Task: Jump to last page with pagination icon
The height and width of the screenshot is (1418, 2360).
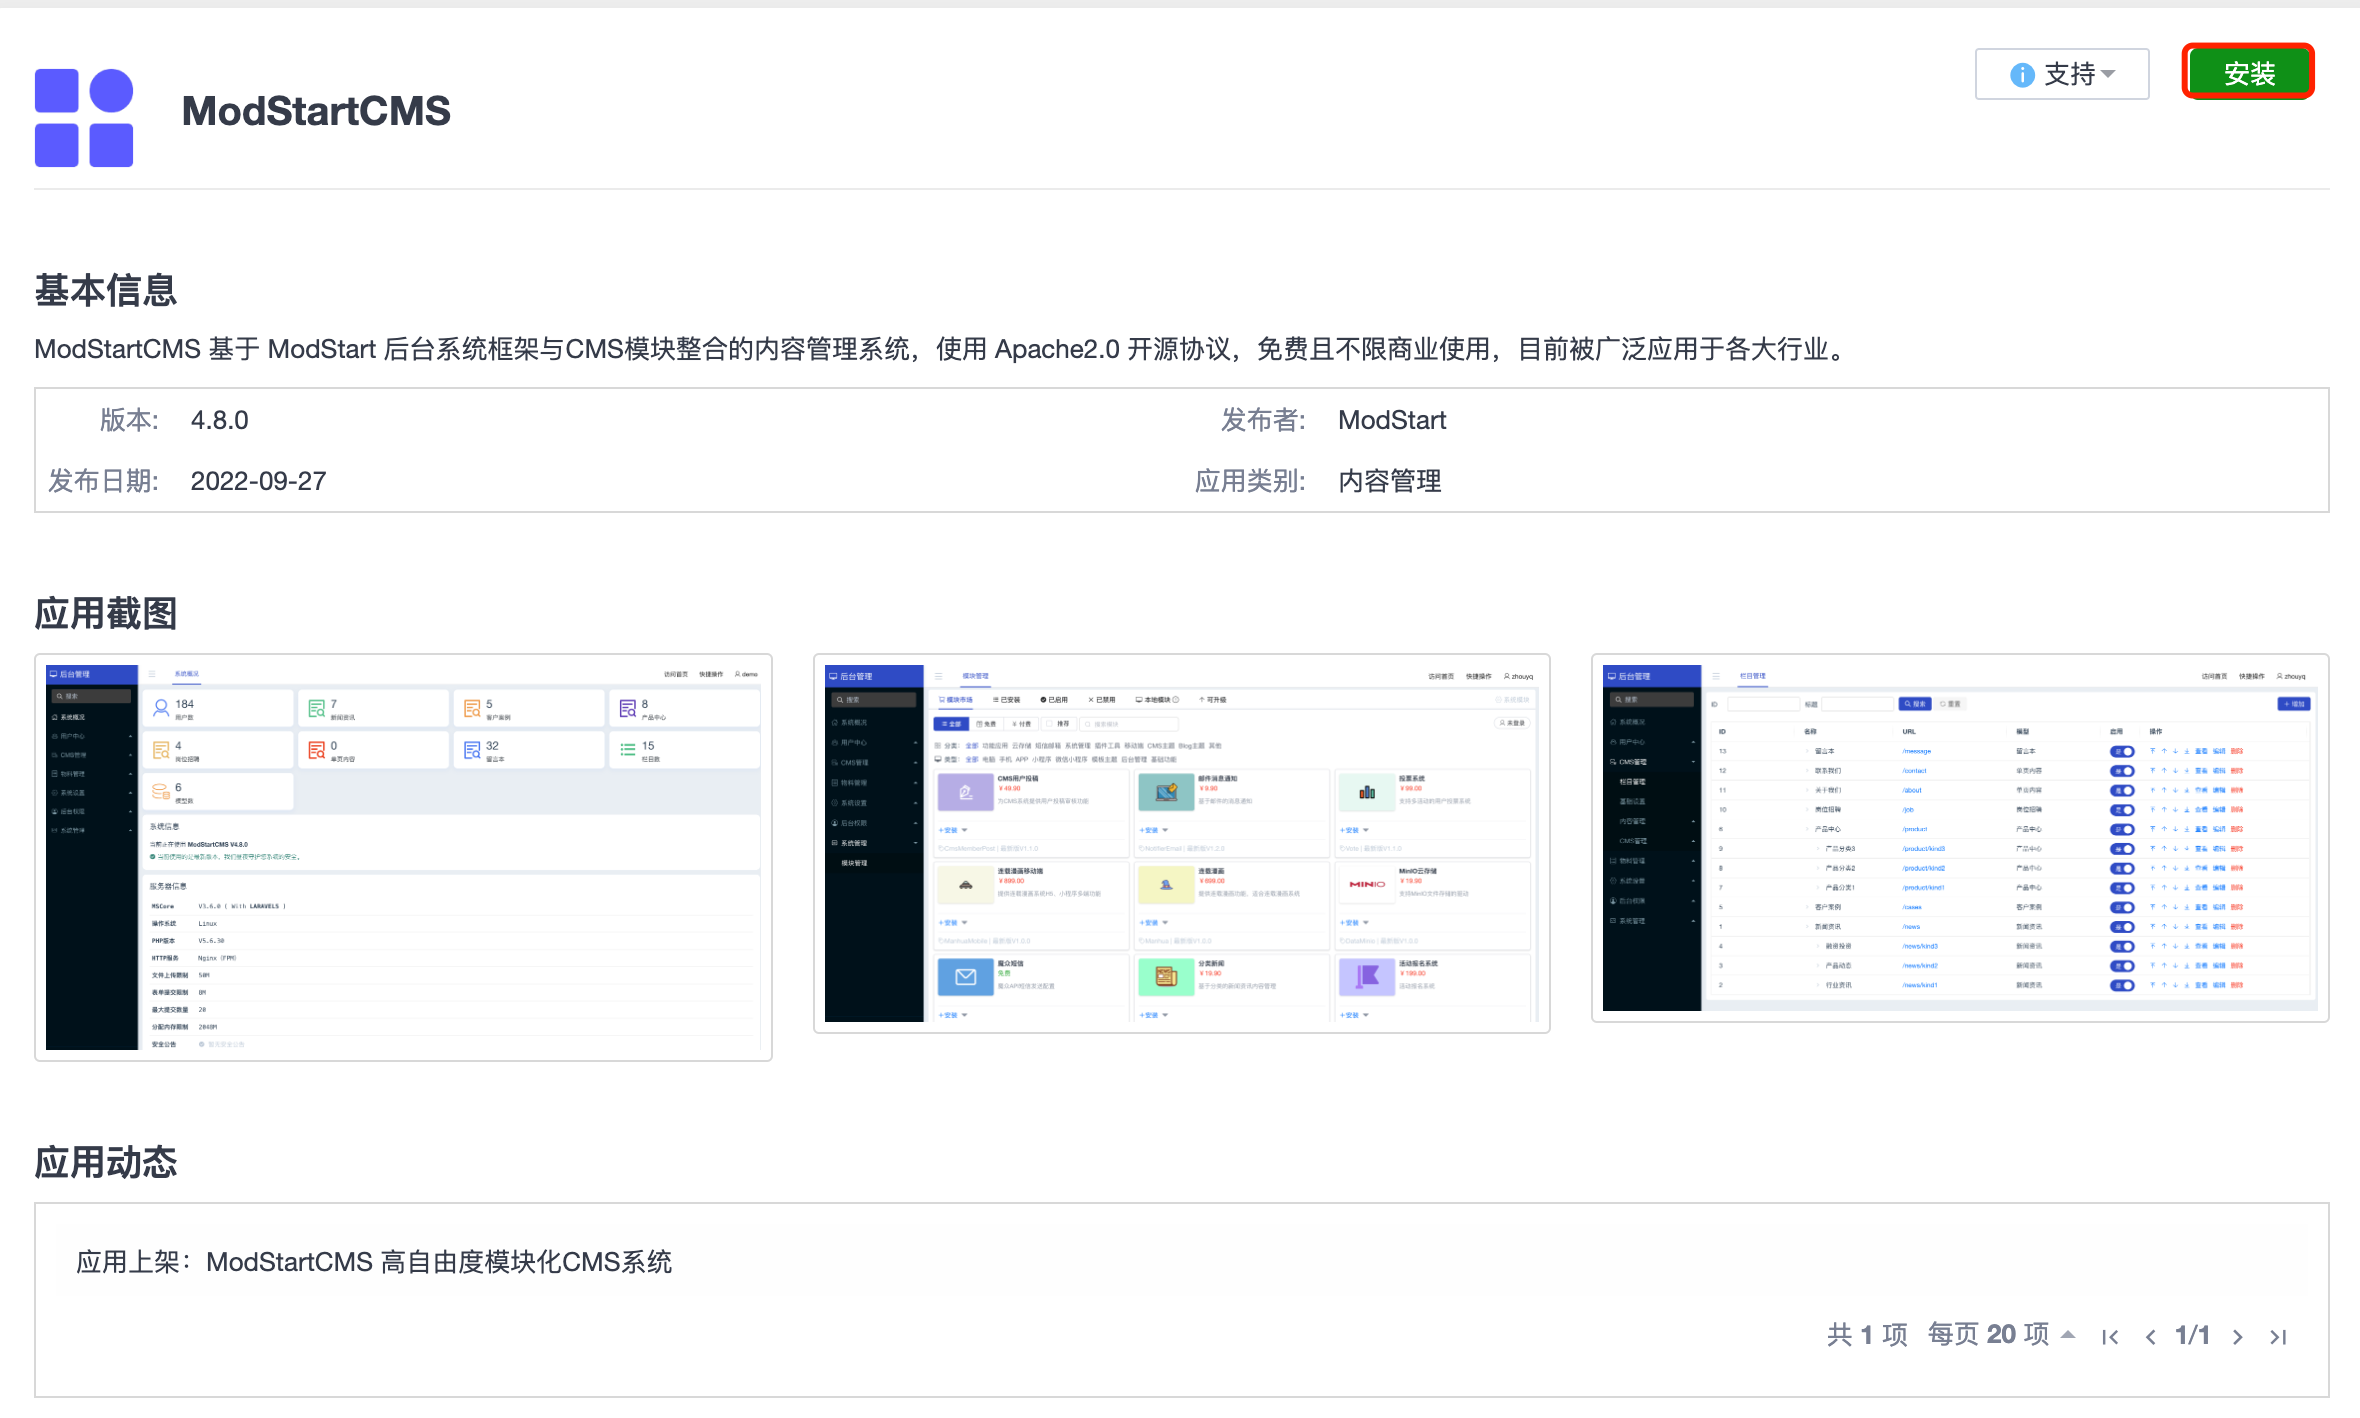Action: point(2278,1337)
